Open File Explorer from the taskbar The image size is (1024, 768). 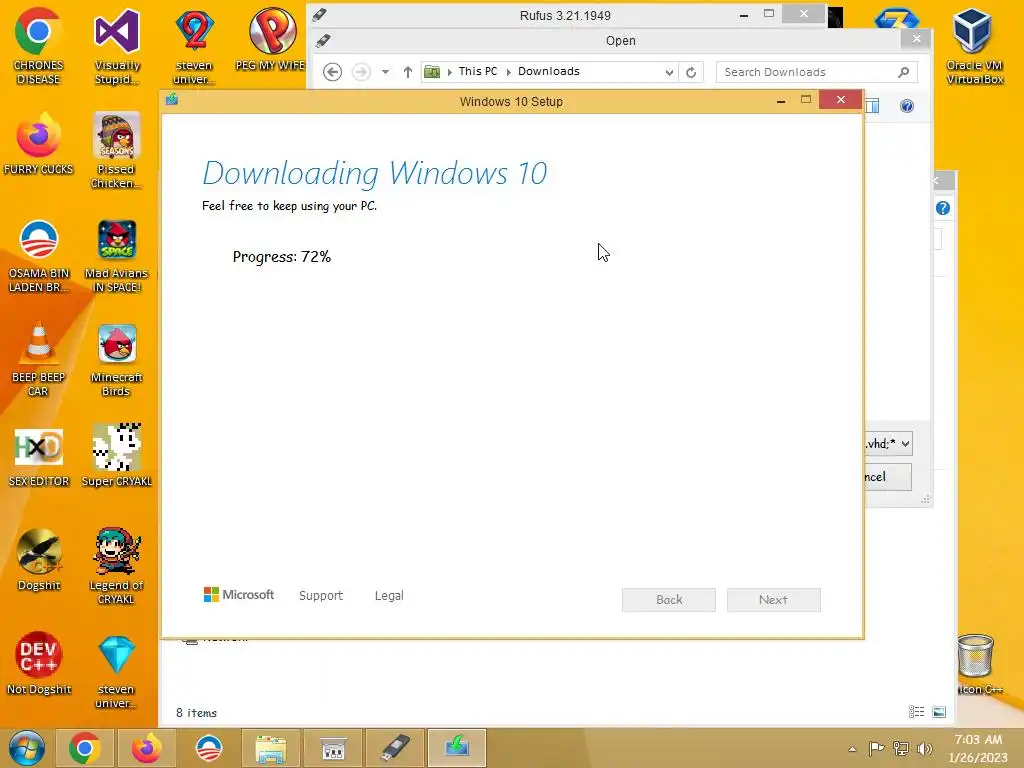(x=270, y=748)
